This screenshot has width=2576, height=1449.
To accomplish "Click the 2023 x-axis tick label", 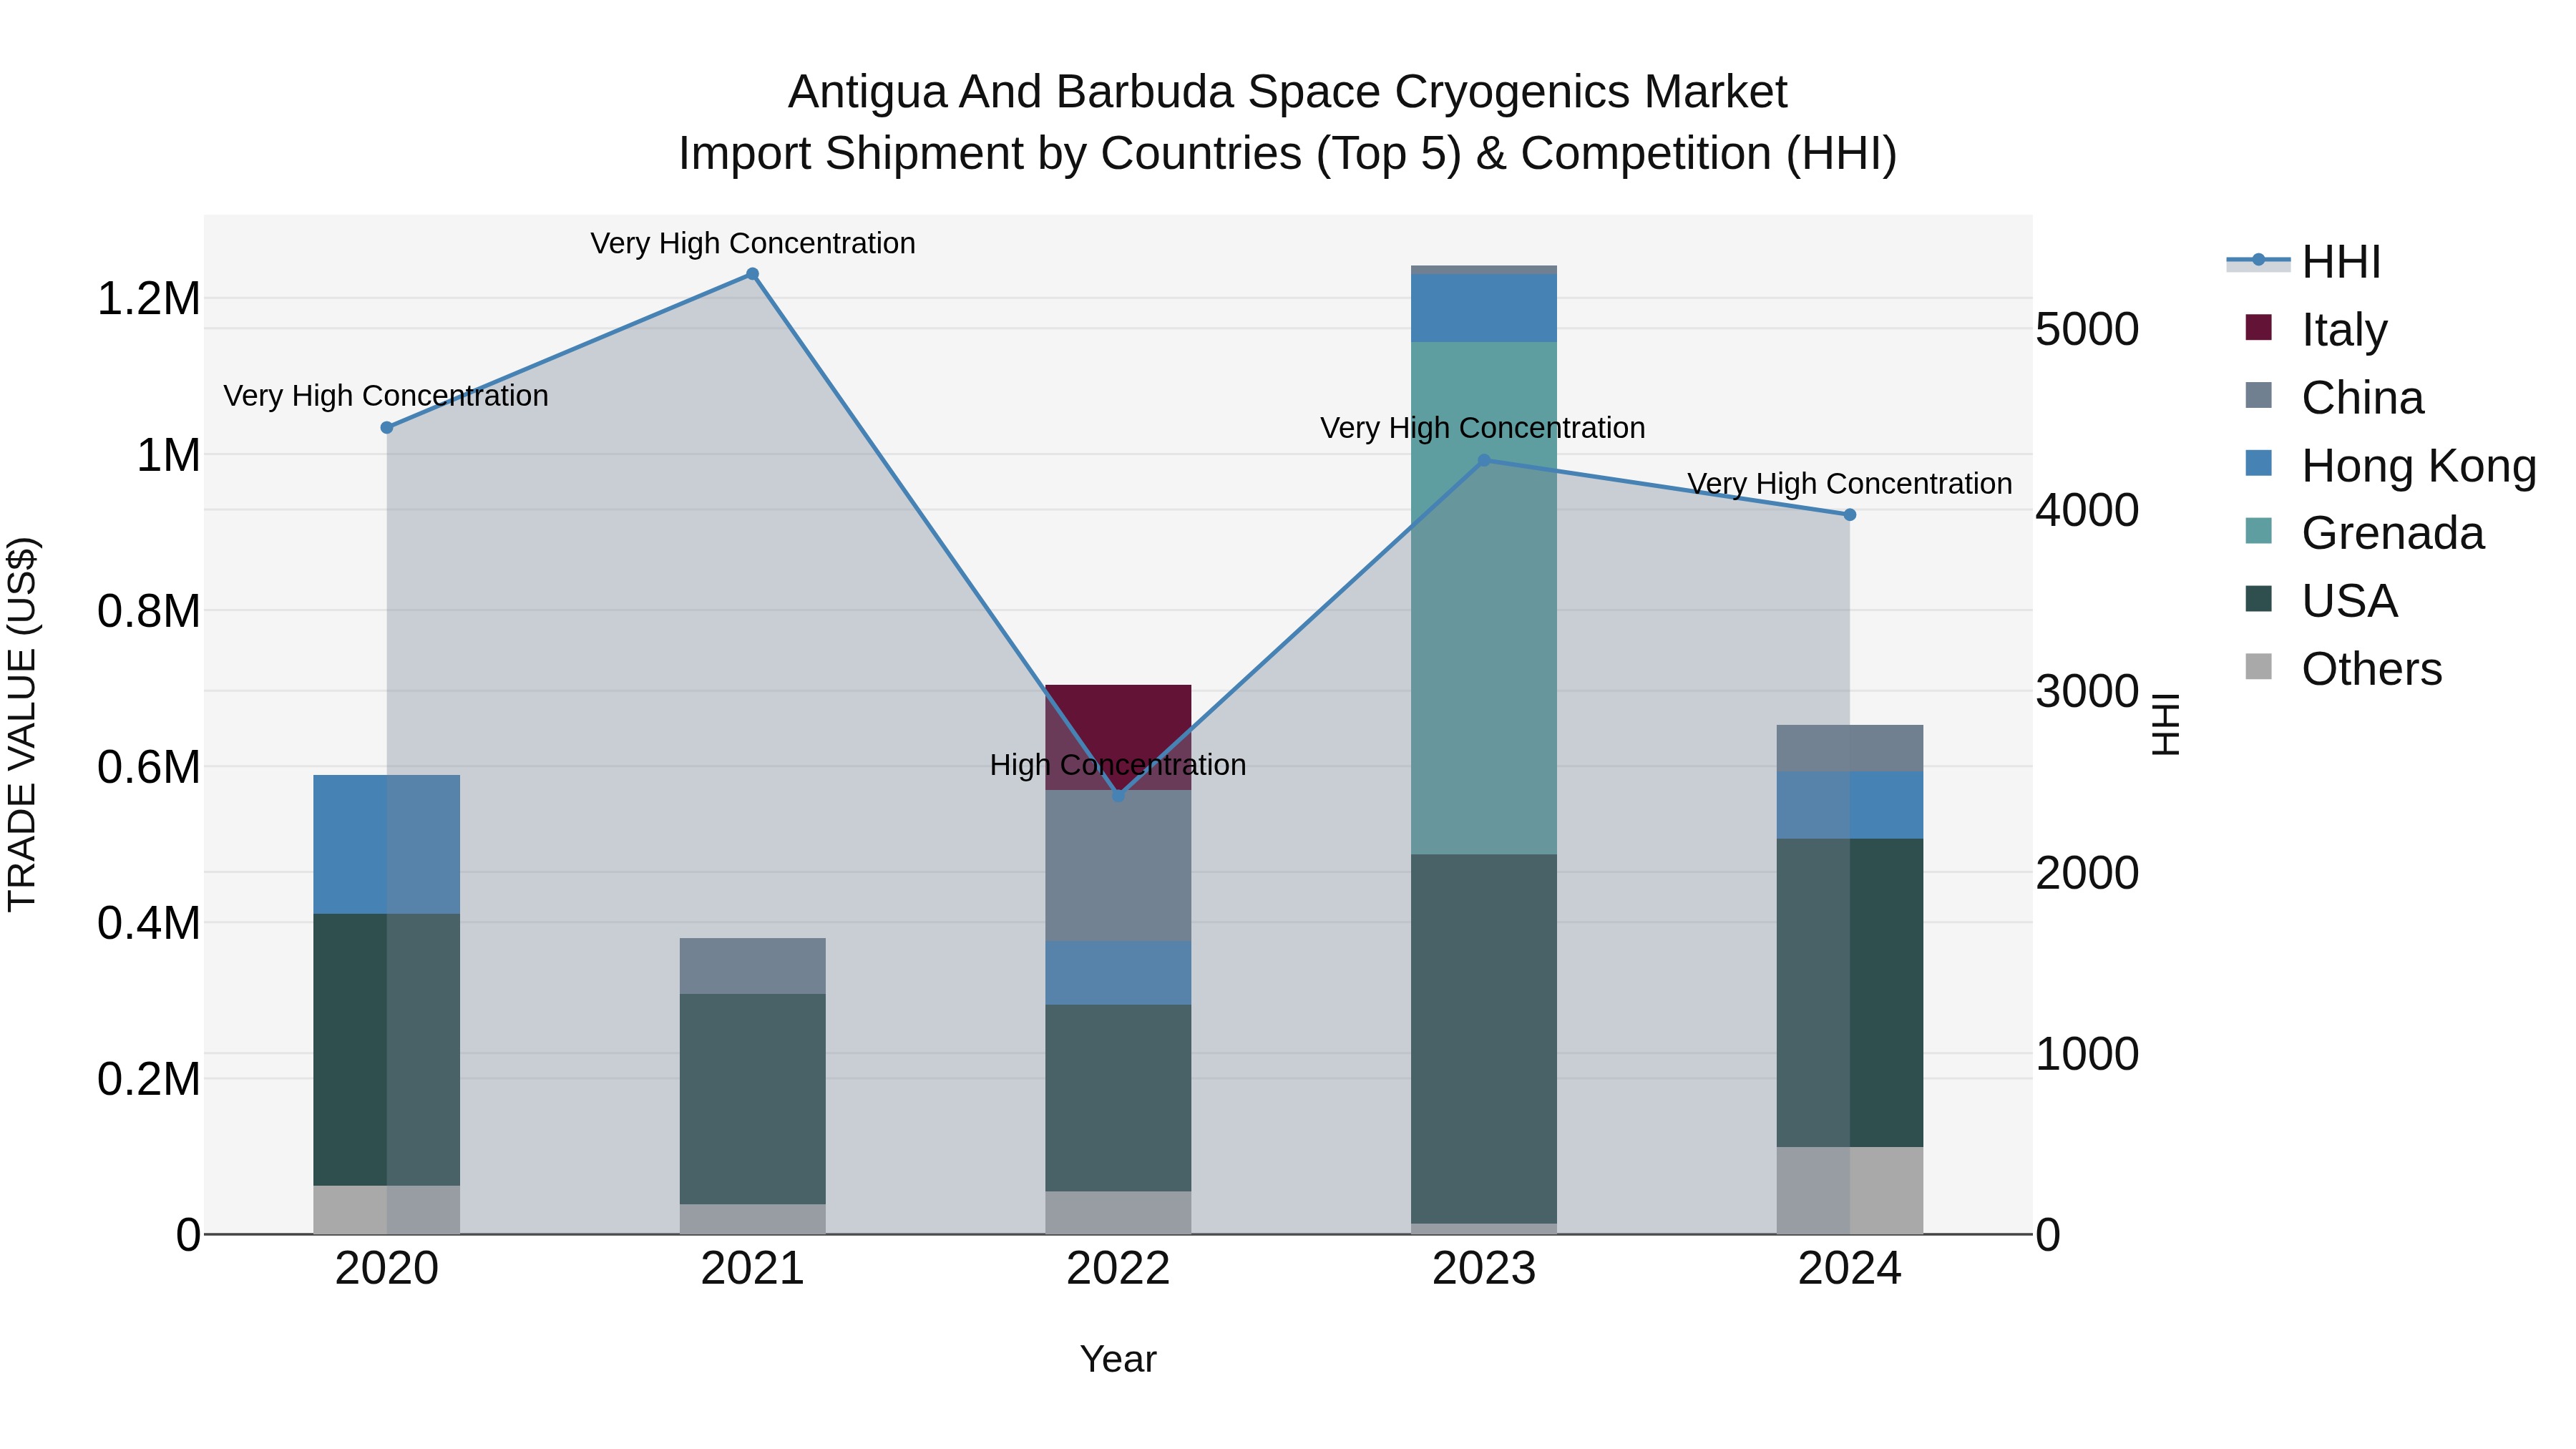I will (1484, 1269).
